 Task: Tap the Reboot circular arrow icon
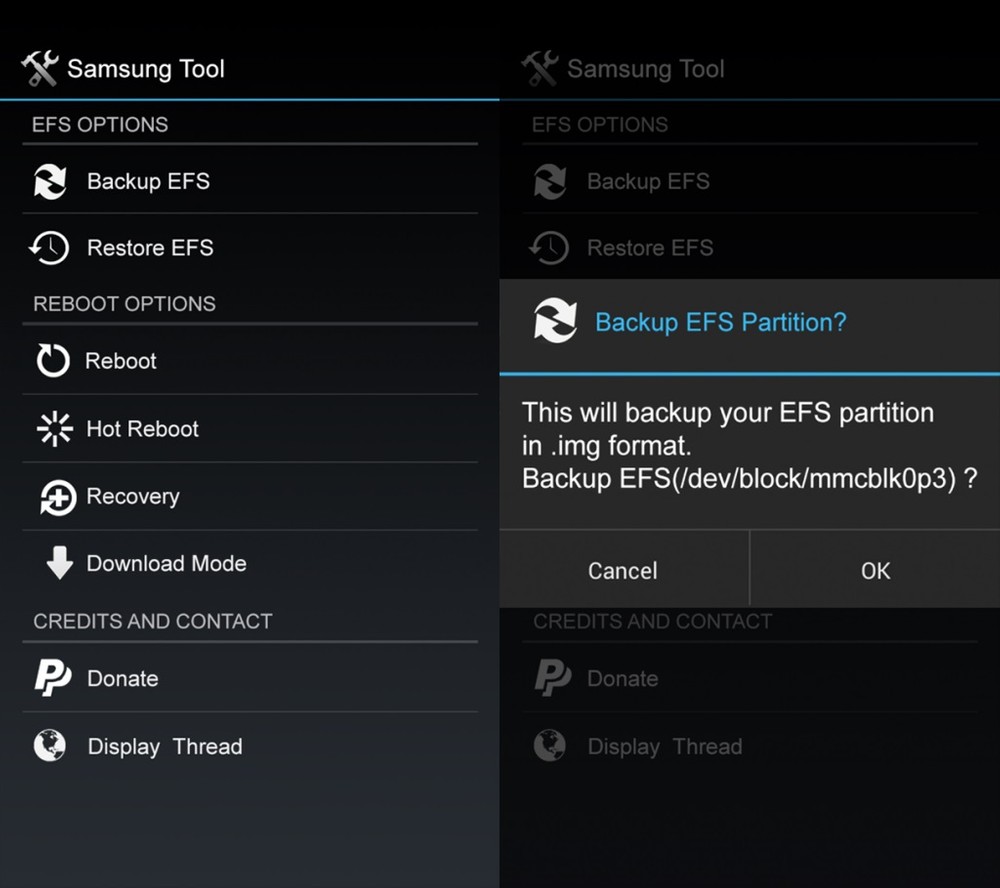point(52,360)
